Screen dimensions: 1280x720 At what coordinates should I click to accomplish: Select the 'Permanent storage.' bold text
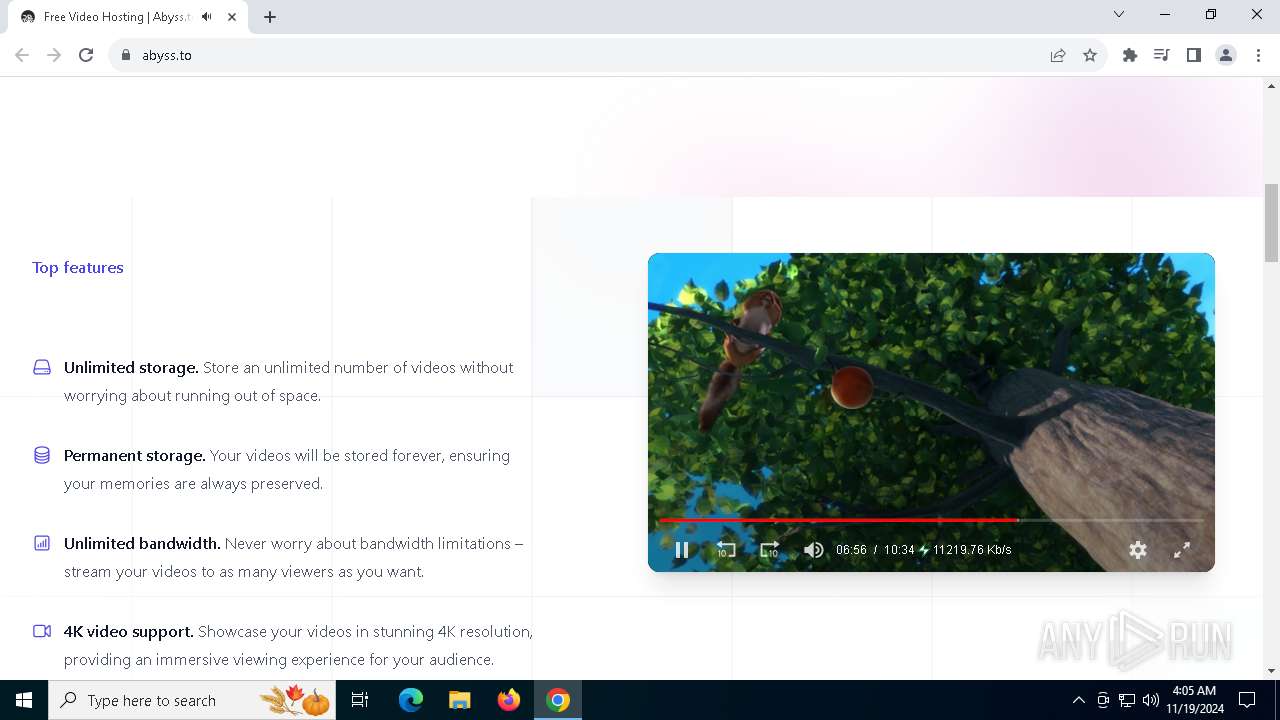tap(135, 455)
